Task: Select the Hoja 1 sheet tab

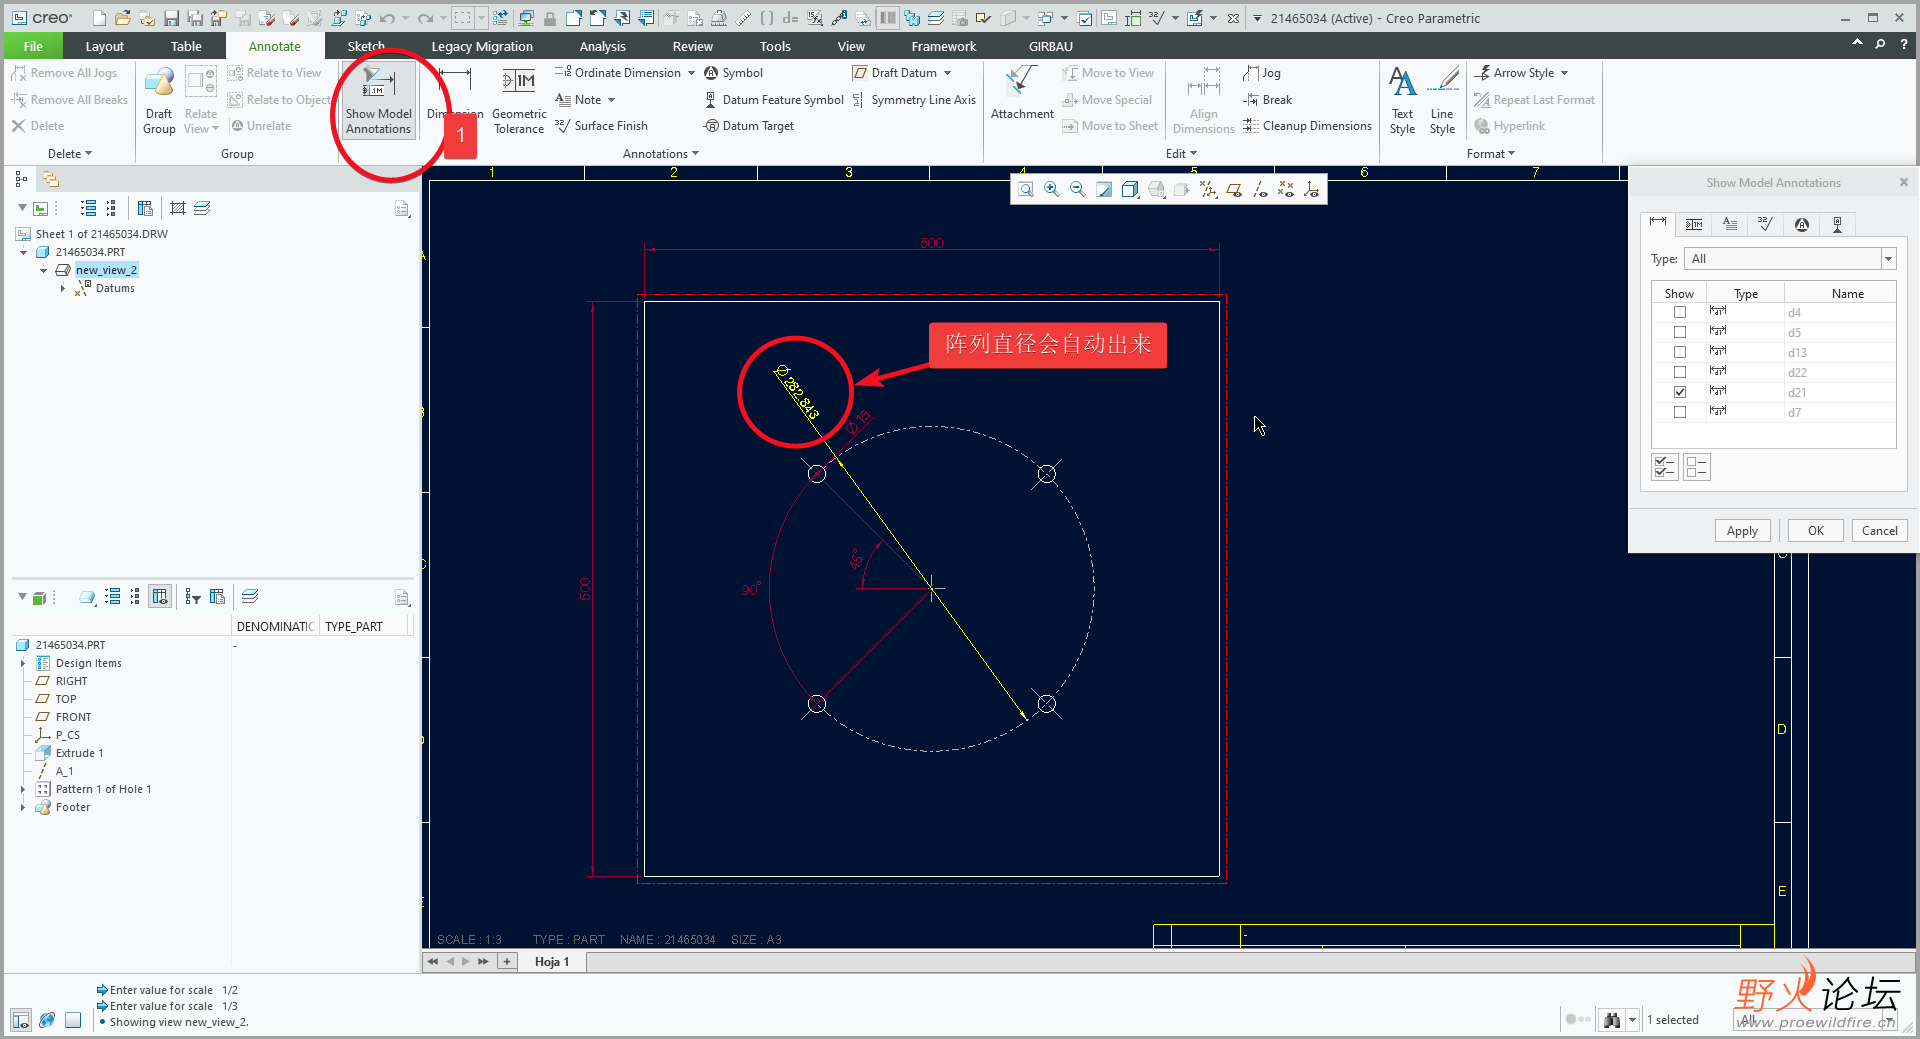Action: coord(551,962)
